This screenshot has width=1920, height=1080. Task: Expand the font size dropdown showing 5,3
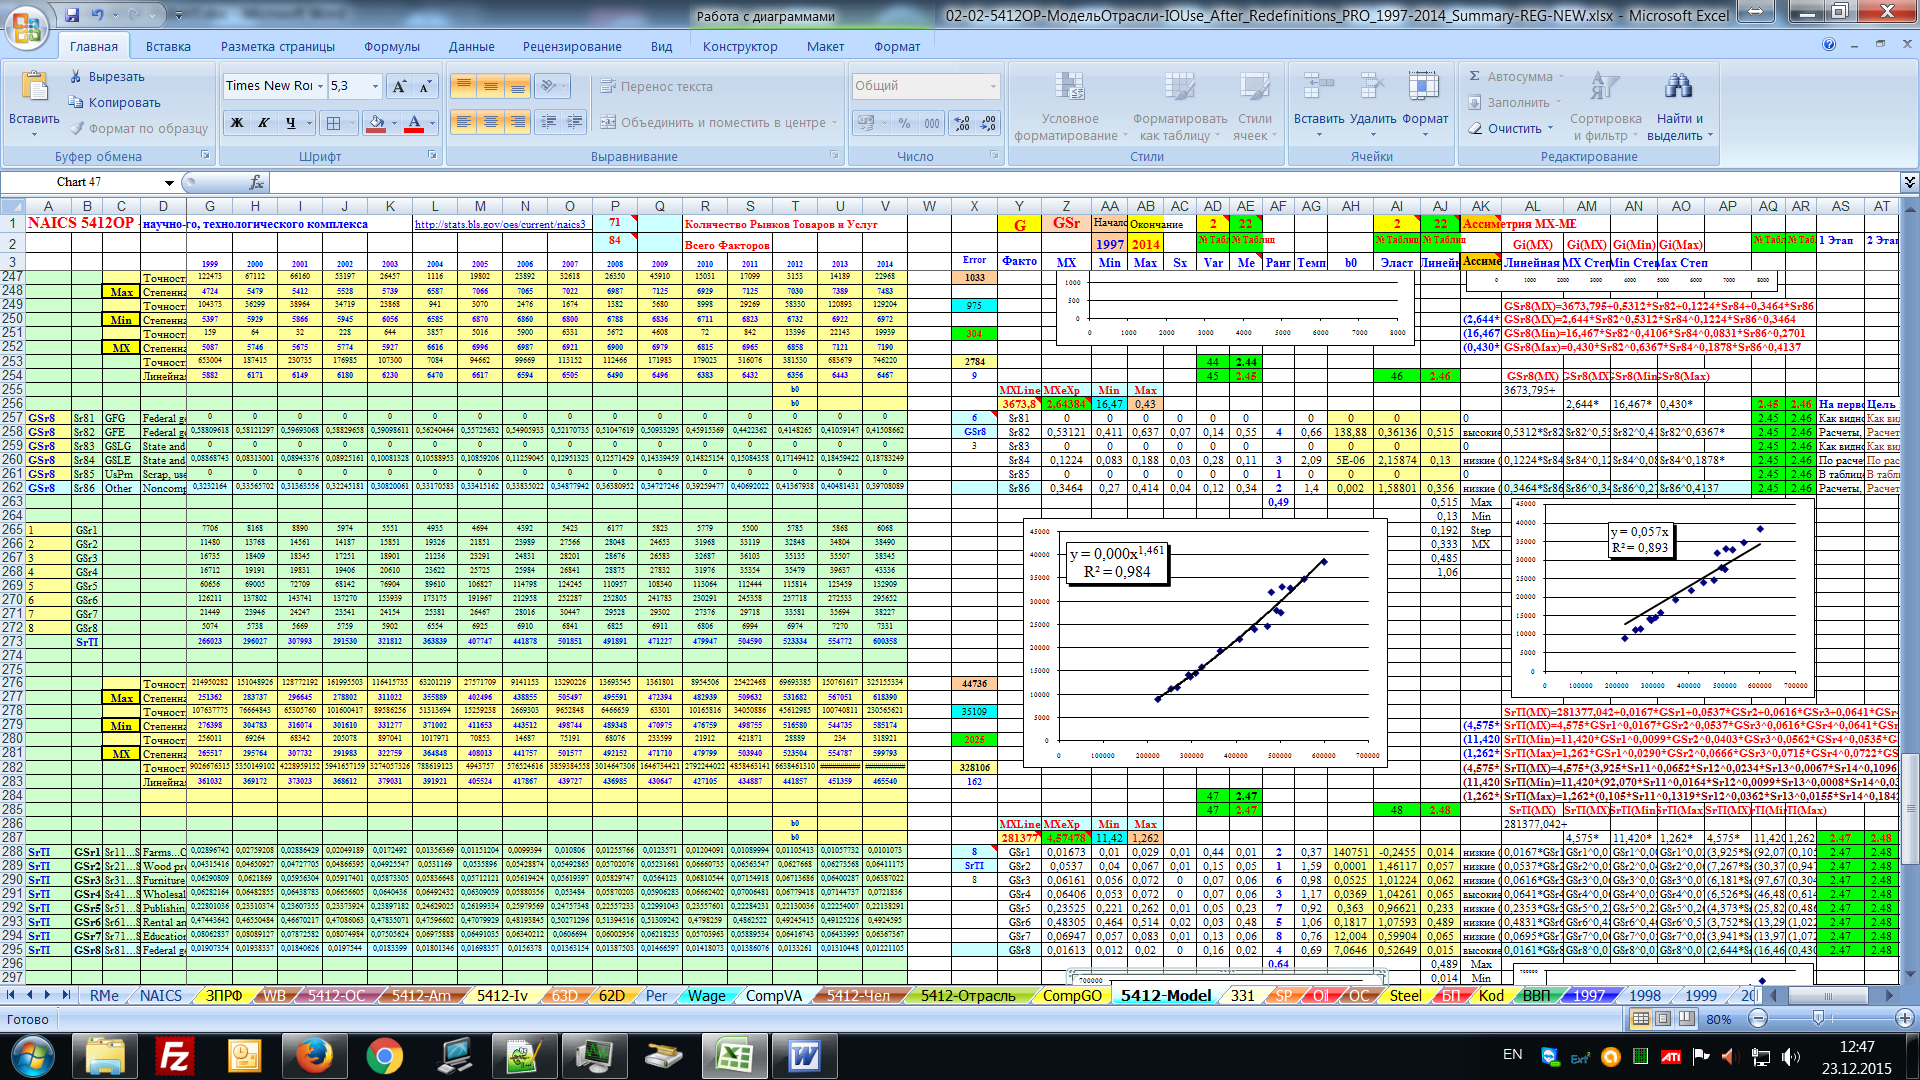point(375,87)
